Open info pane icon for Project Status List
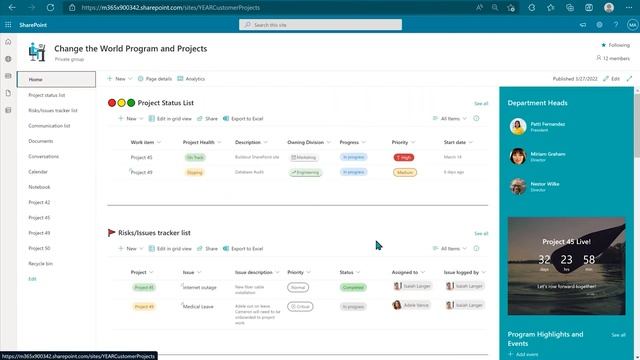This screenshot has height=360, width=640. point(476,118)
